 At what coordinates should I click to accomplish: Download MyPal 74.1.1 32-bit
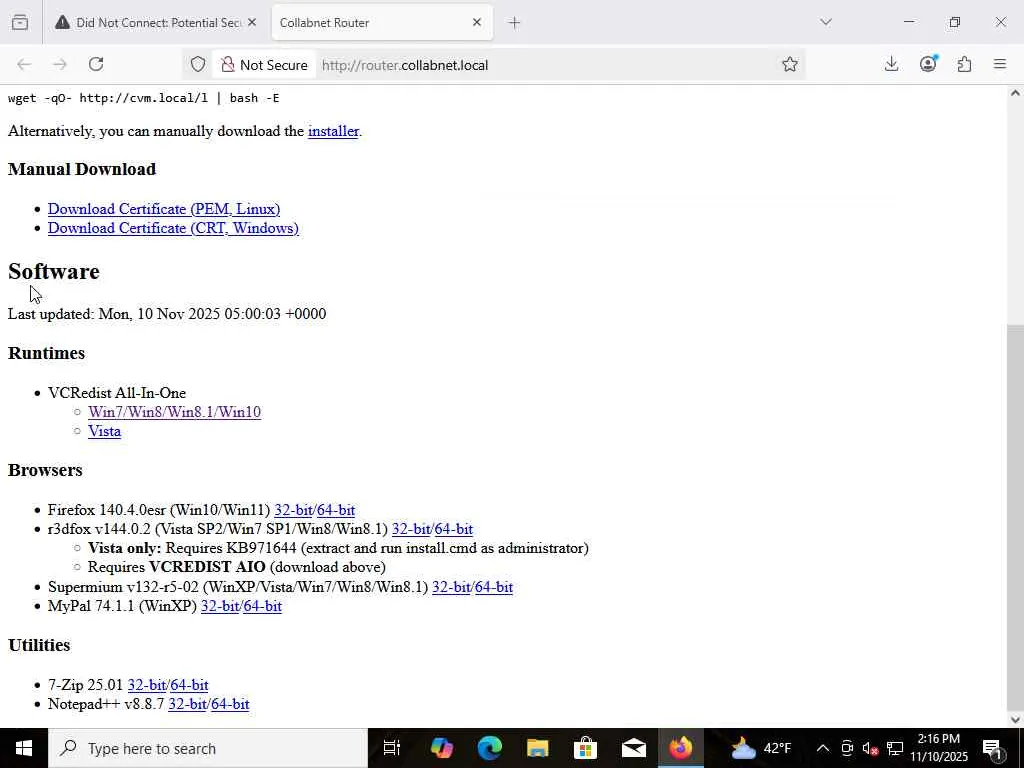click(220, 606)
